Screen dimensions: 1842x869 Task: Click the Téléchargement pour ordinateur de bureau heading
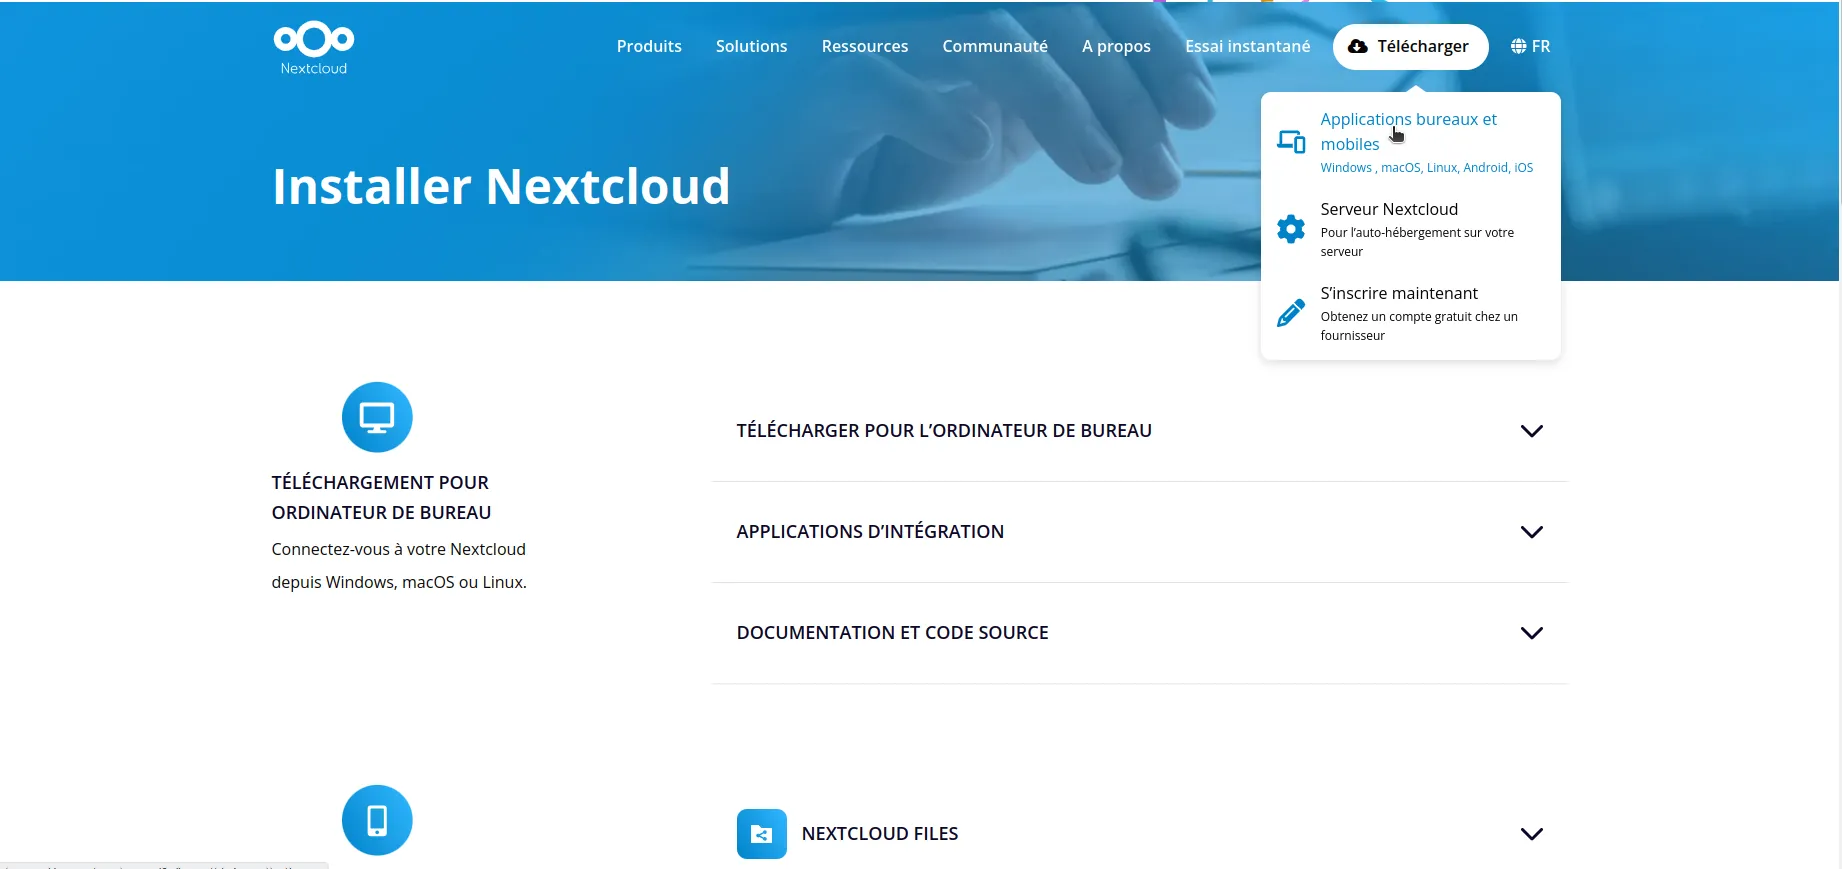click(x=381, y=498)
